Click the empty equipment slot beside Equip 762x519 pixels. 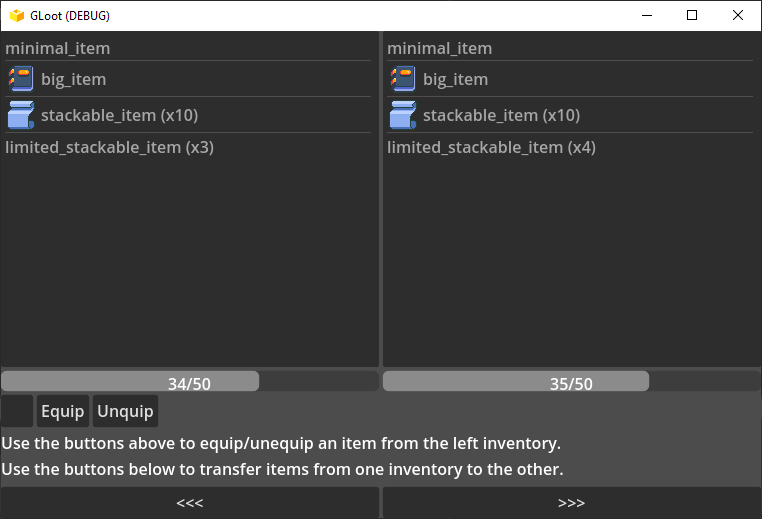click(x=17, y=411)
